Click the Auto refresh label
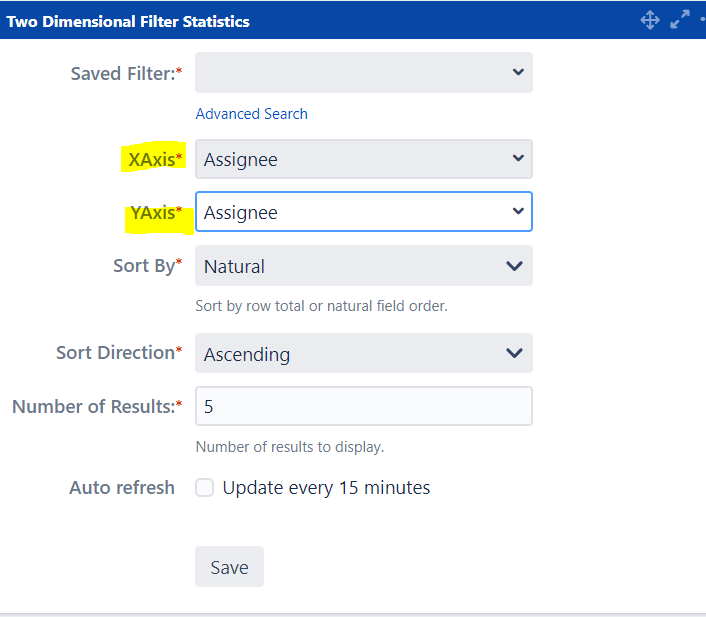The height and width of the screenshot is (617, 706). click(122, 488)
